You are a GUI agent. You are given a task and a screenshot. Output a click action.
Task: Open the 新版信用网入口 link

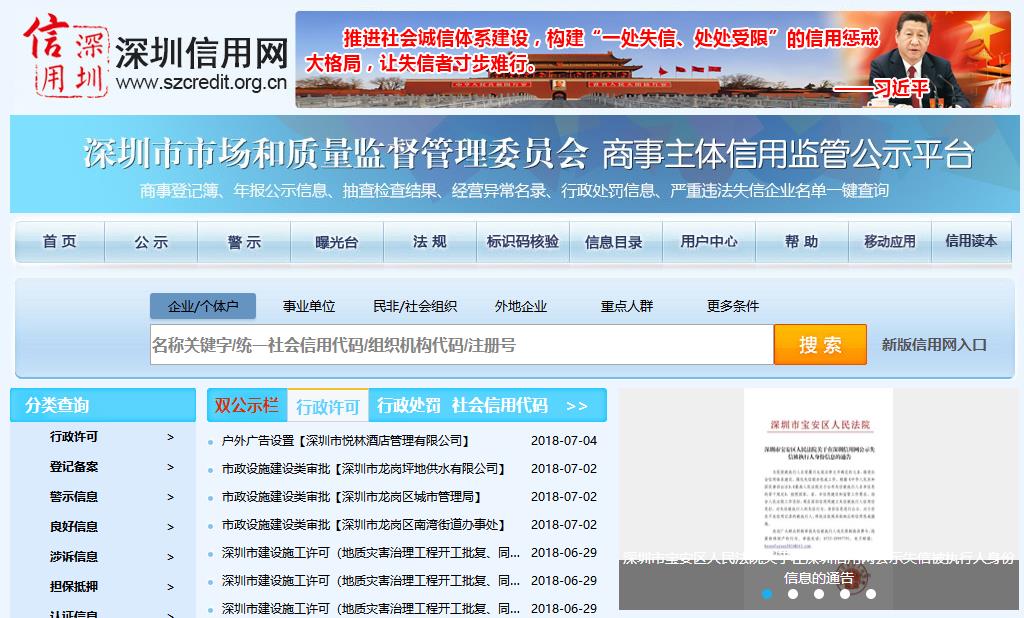934,345
